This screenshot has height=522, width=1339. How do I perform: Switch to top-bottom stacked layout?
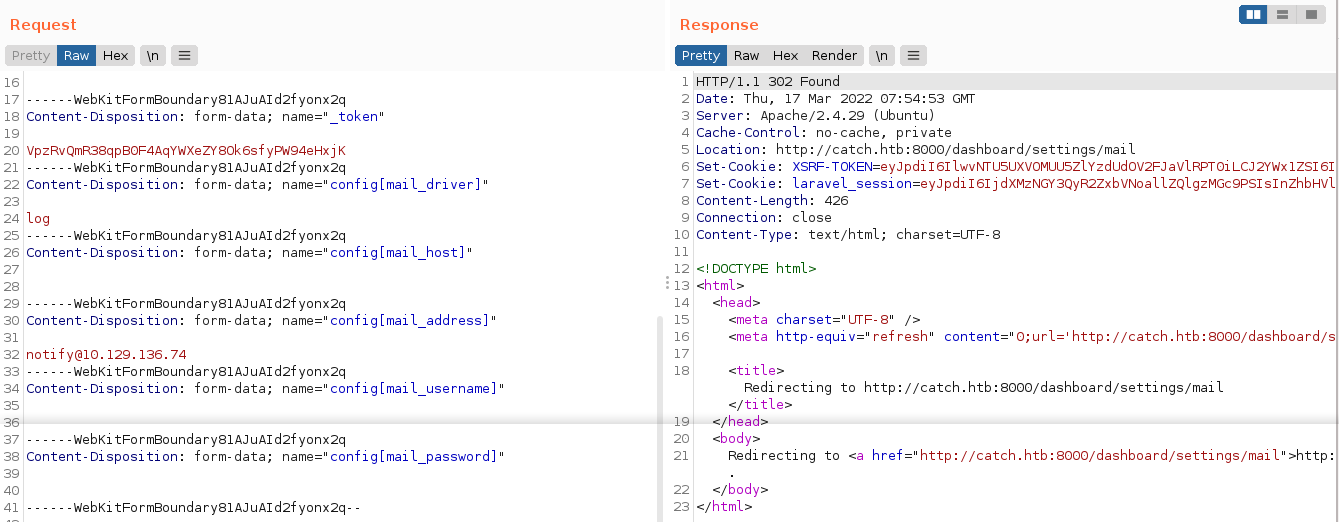click(x=1282, y=14)
